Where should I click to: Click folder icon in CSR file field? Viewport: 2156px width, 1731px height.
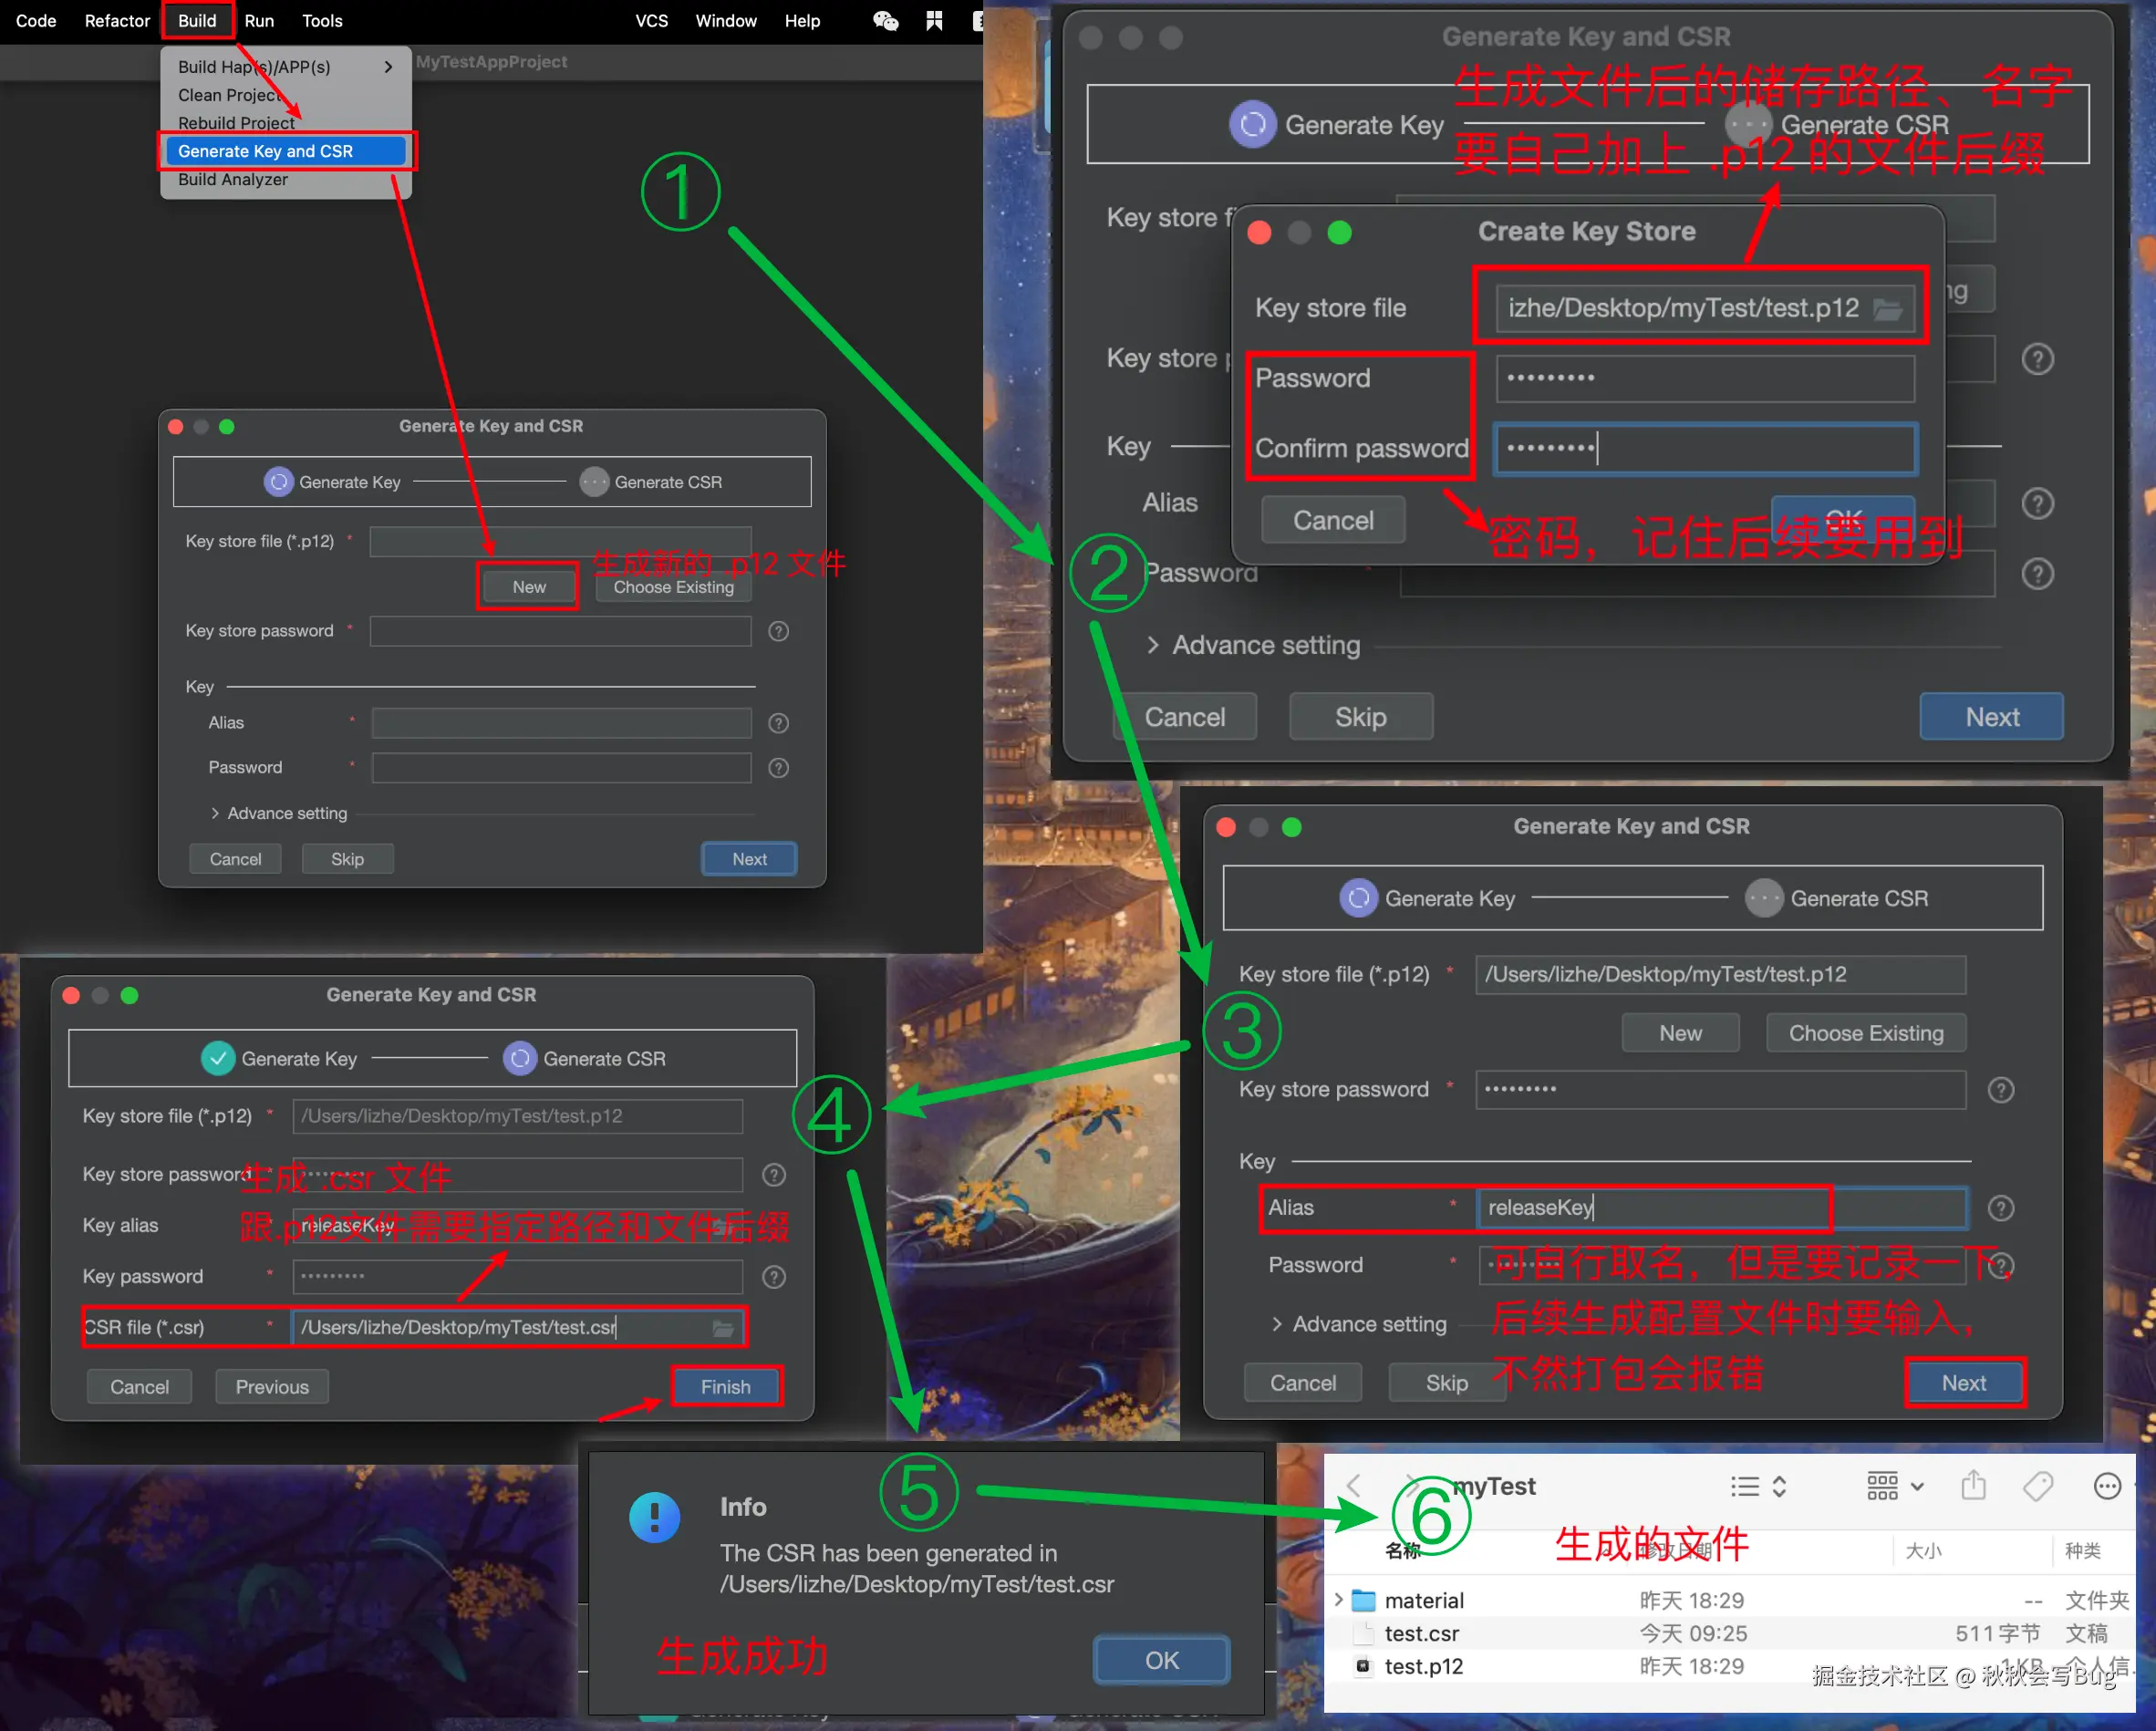click(x=723, y=1328)
